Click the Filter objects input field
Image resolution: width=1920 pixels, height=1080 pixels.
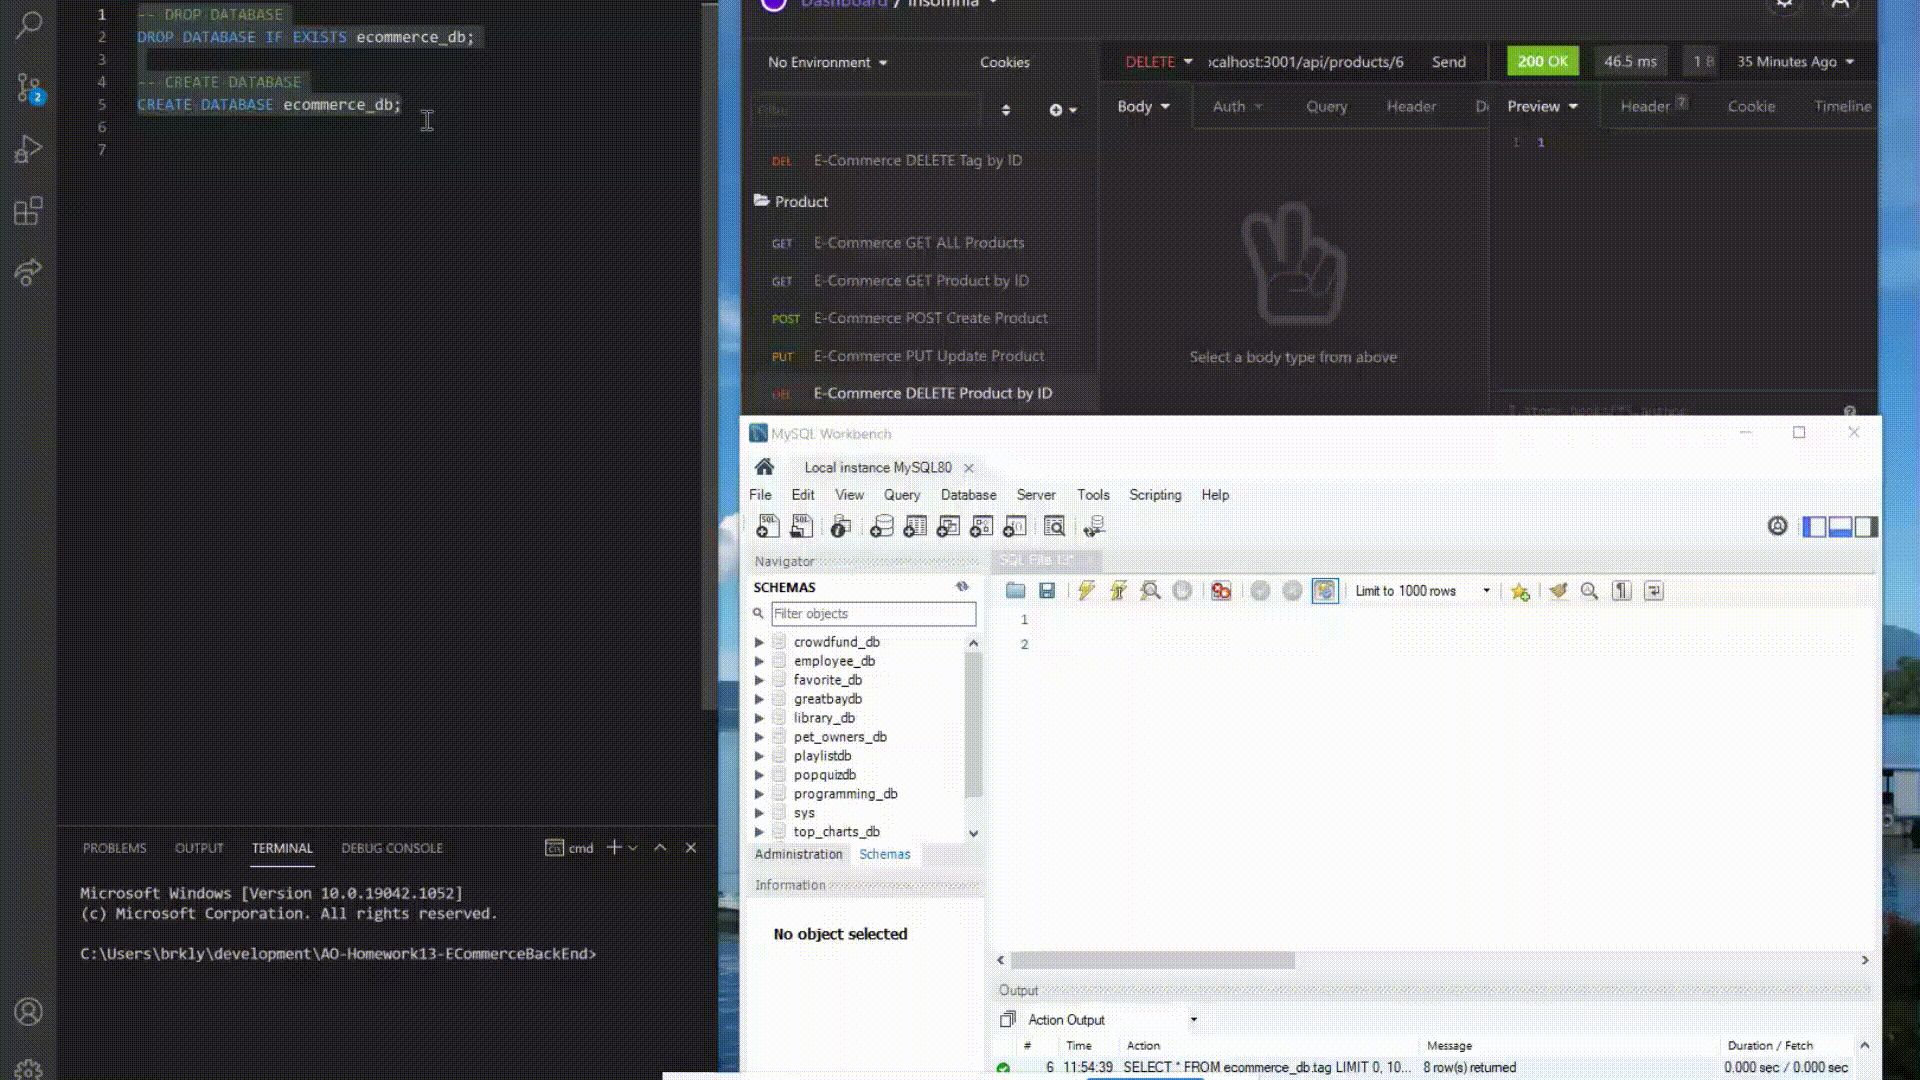[872, 614]
